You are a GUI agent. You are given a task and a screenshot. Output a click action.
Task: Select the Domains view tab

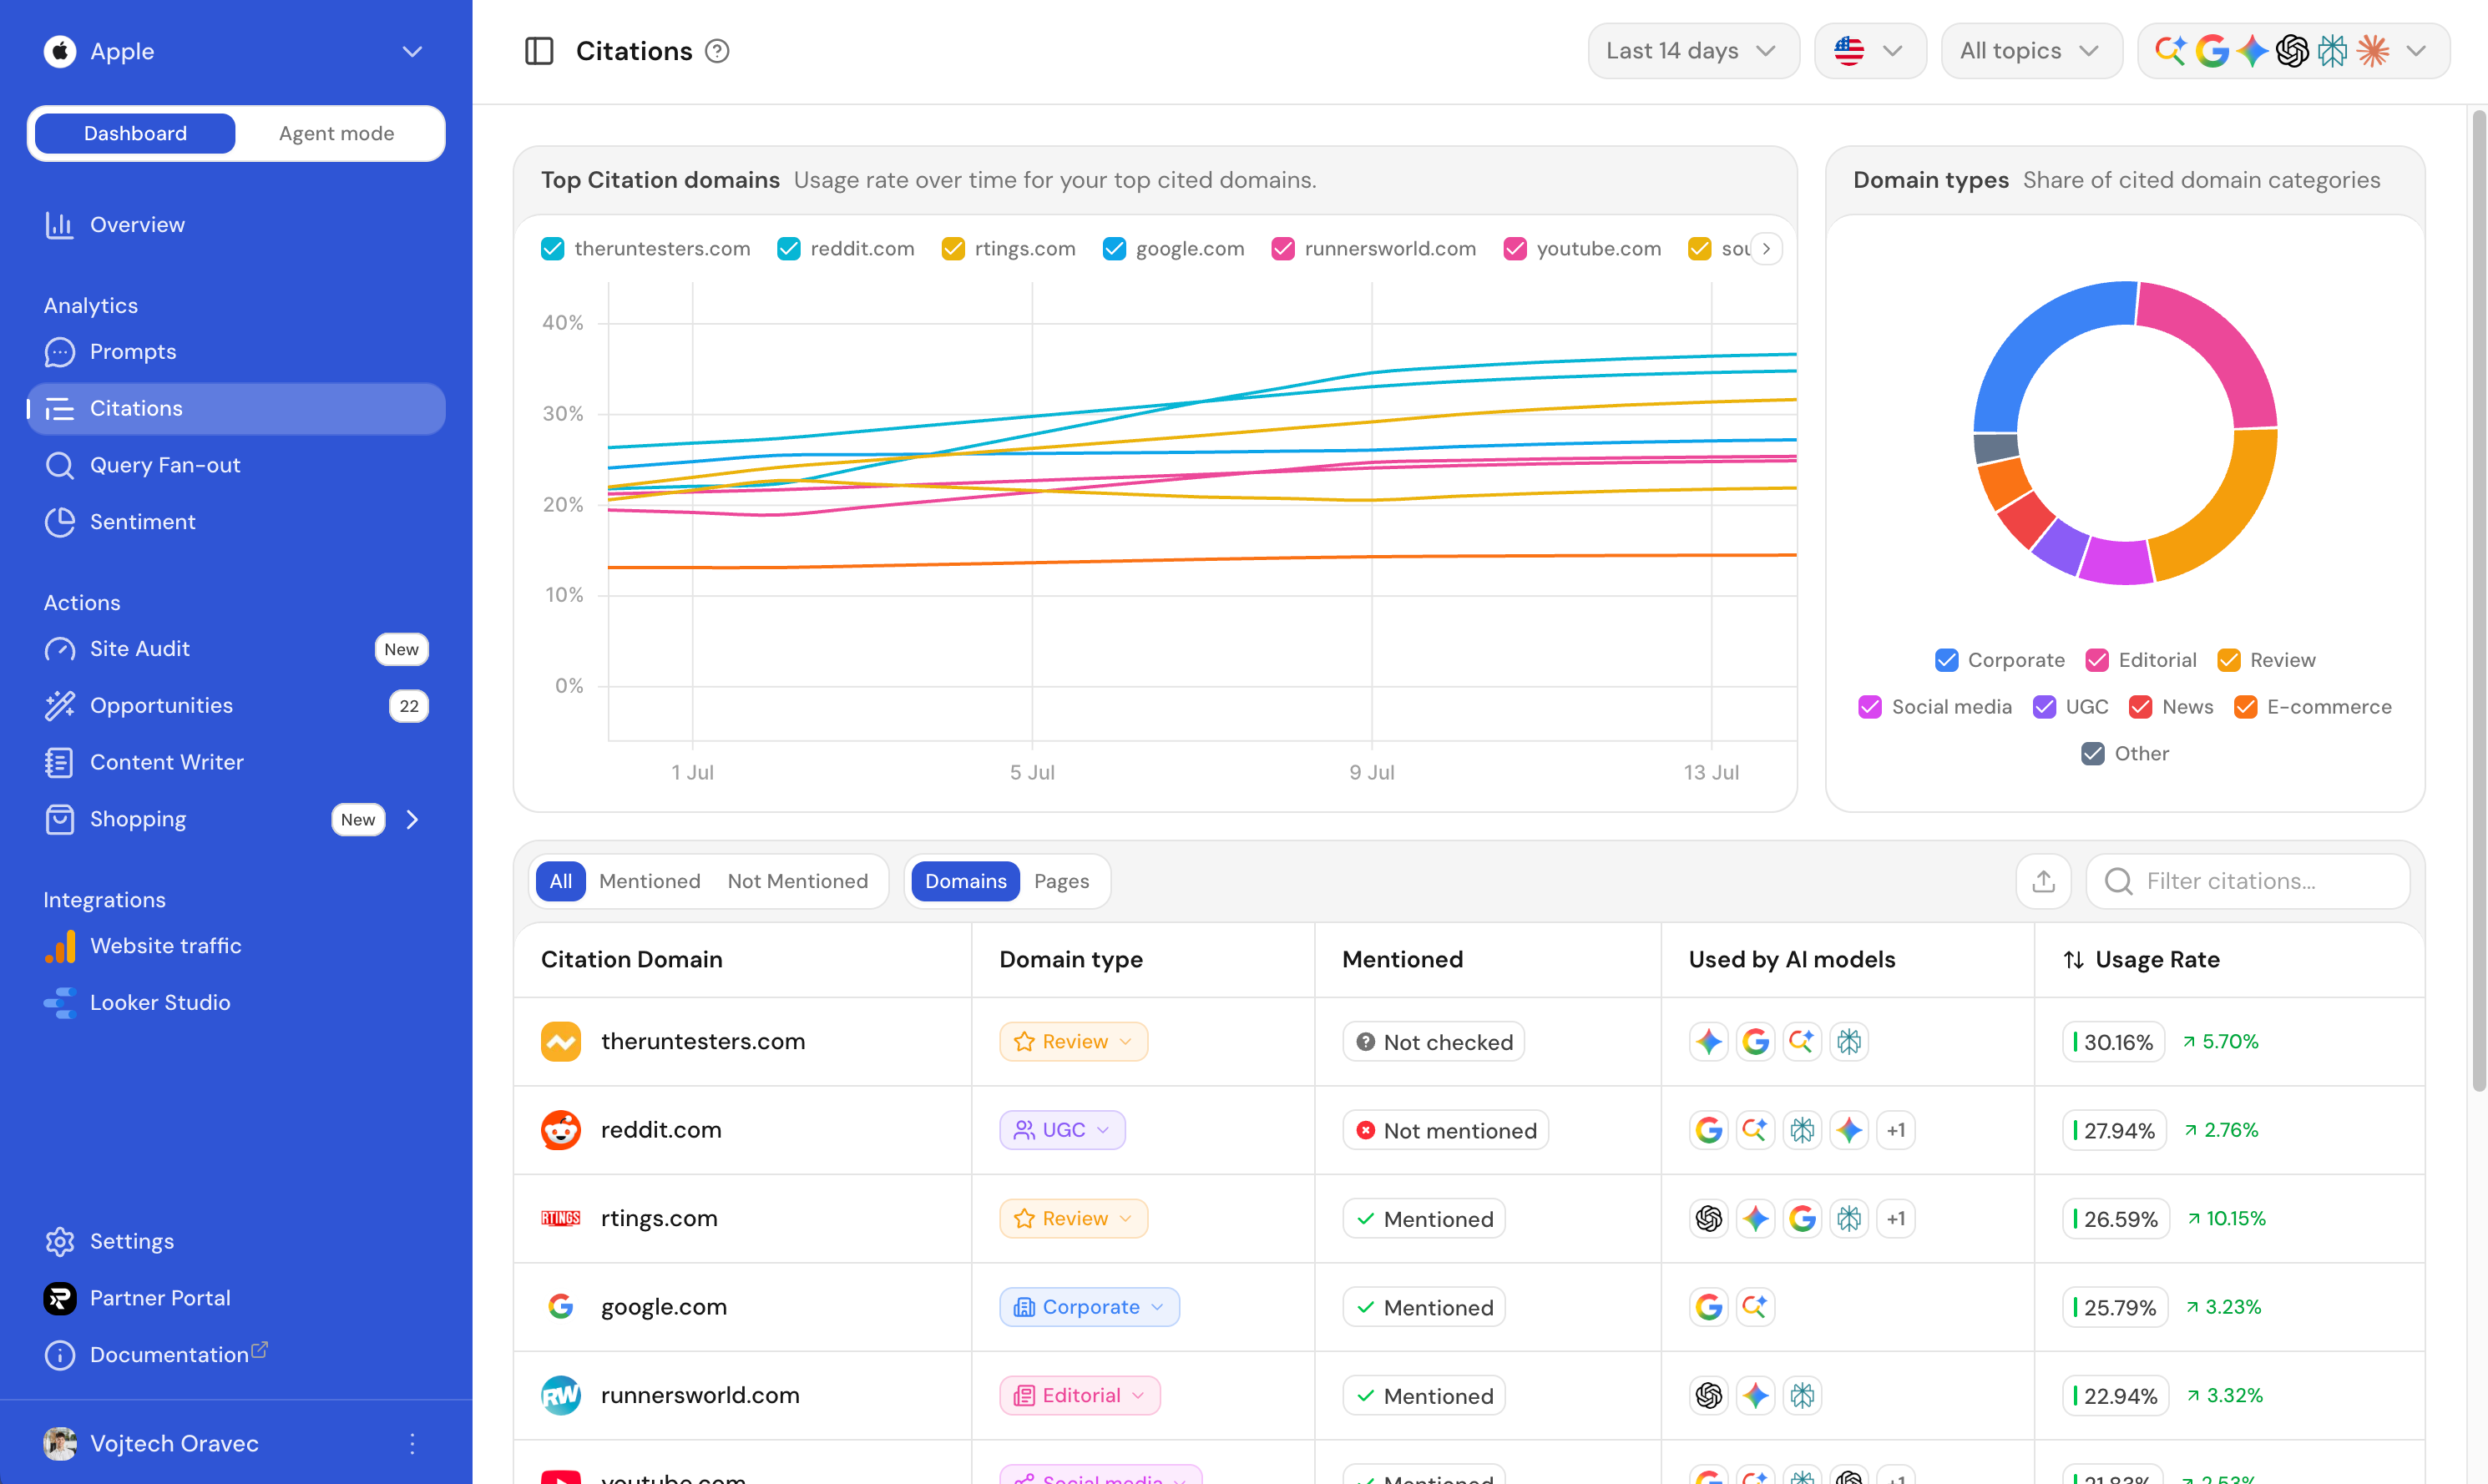click(x=965, y=881)
